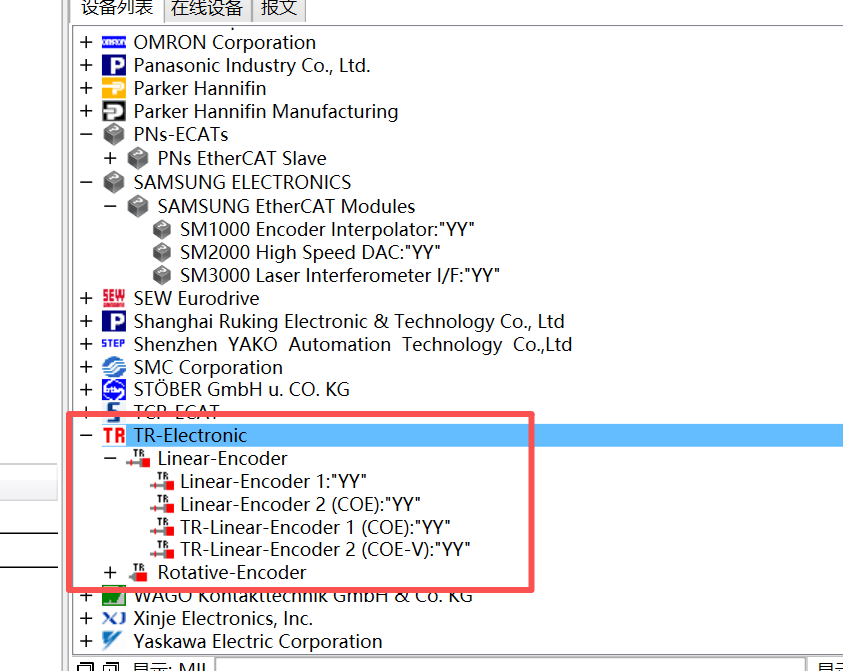Switch to the 设备列表 tab
The height and width of the screenshot is (671, 843).
[x=117, y=10]
